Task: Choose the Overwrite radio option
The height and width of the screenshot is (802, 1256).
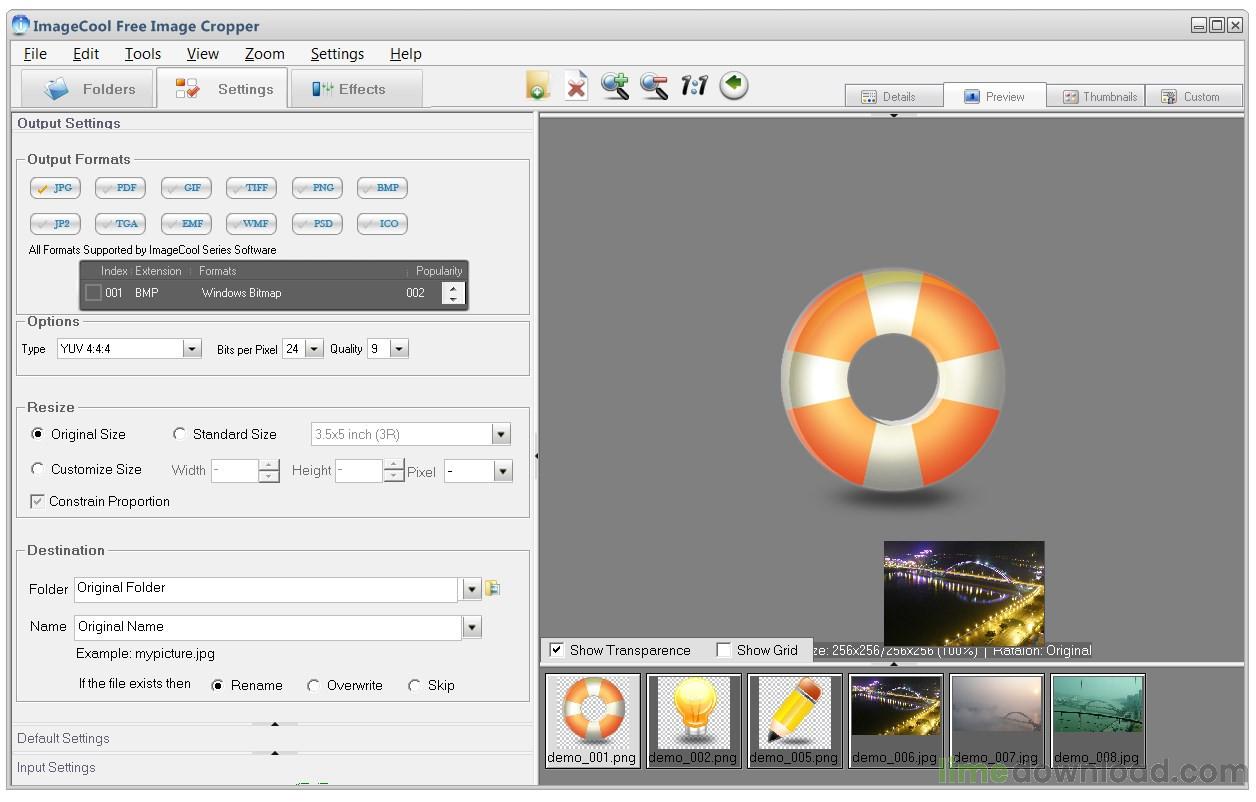Action: click(314, 685)
